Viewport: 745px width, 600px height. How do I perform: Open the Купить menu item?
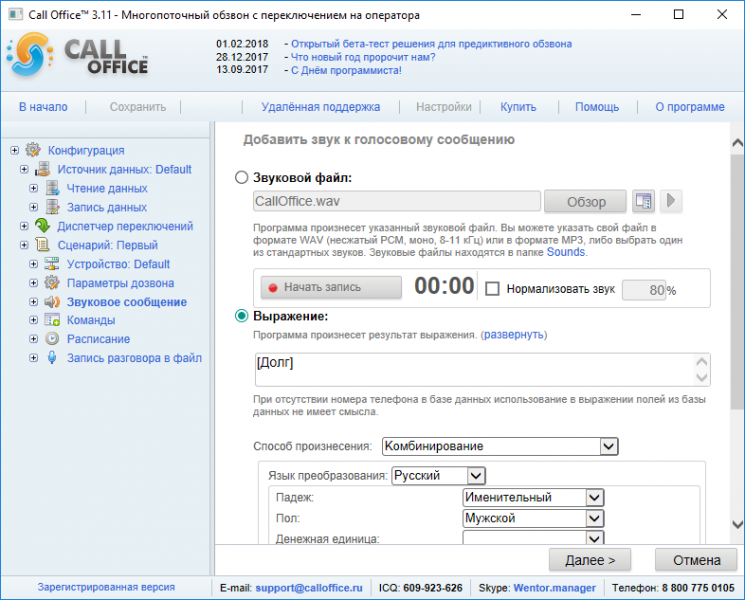pyautogui.click(x=518, y=107)
